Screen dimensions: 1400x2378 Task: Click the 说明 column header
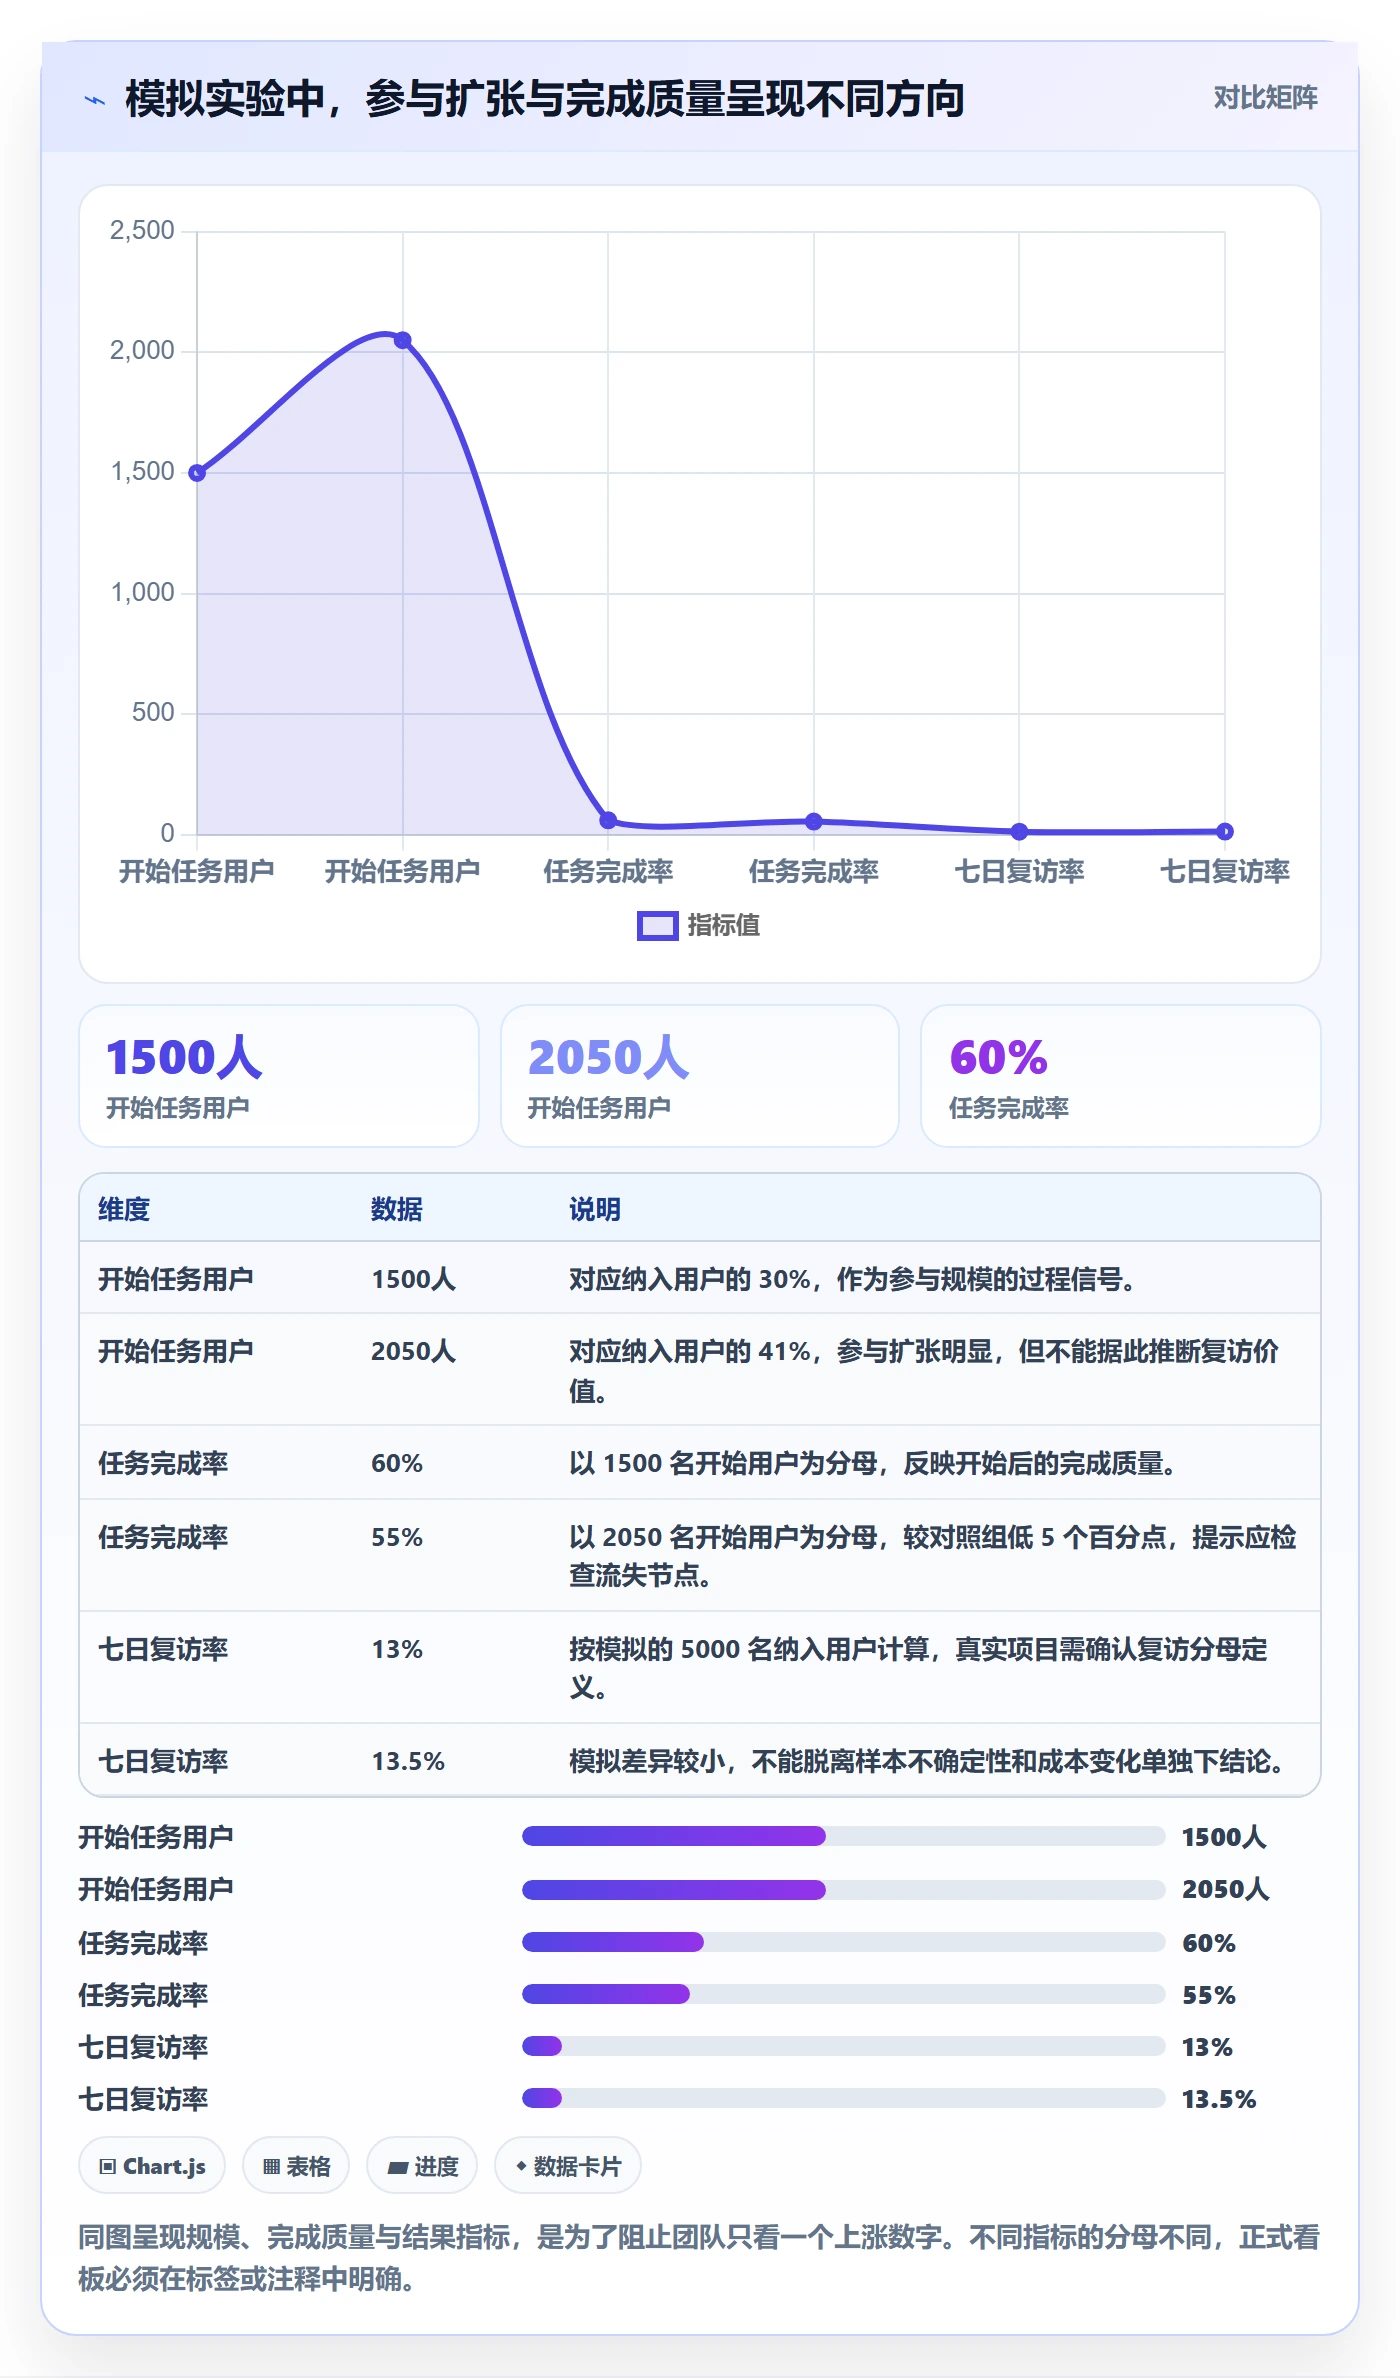click(x=595, y=1210)
